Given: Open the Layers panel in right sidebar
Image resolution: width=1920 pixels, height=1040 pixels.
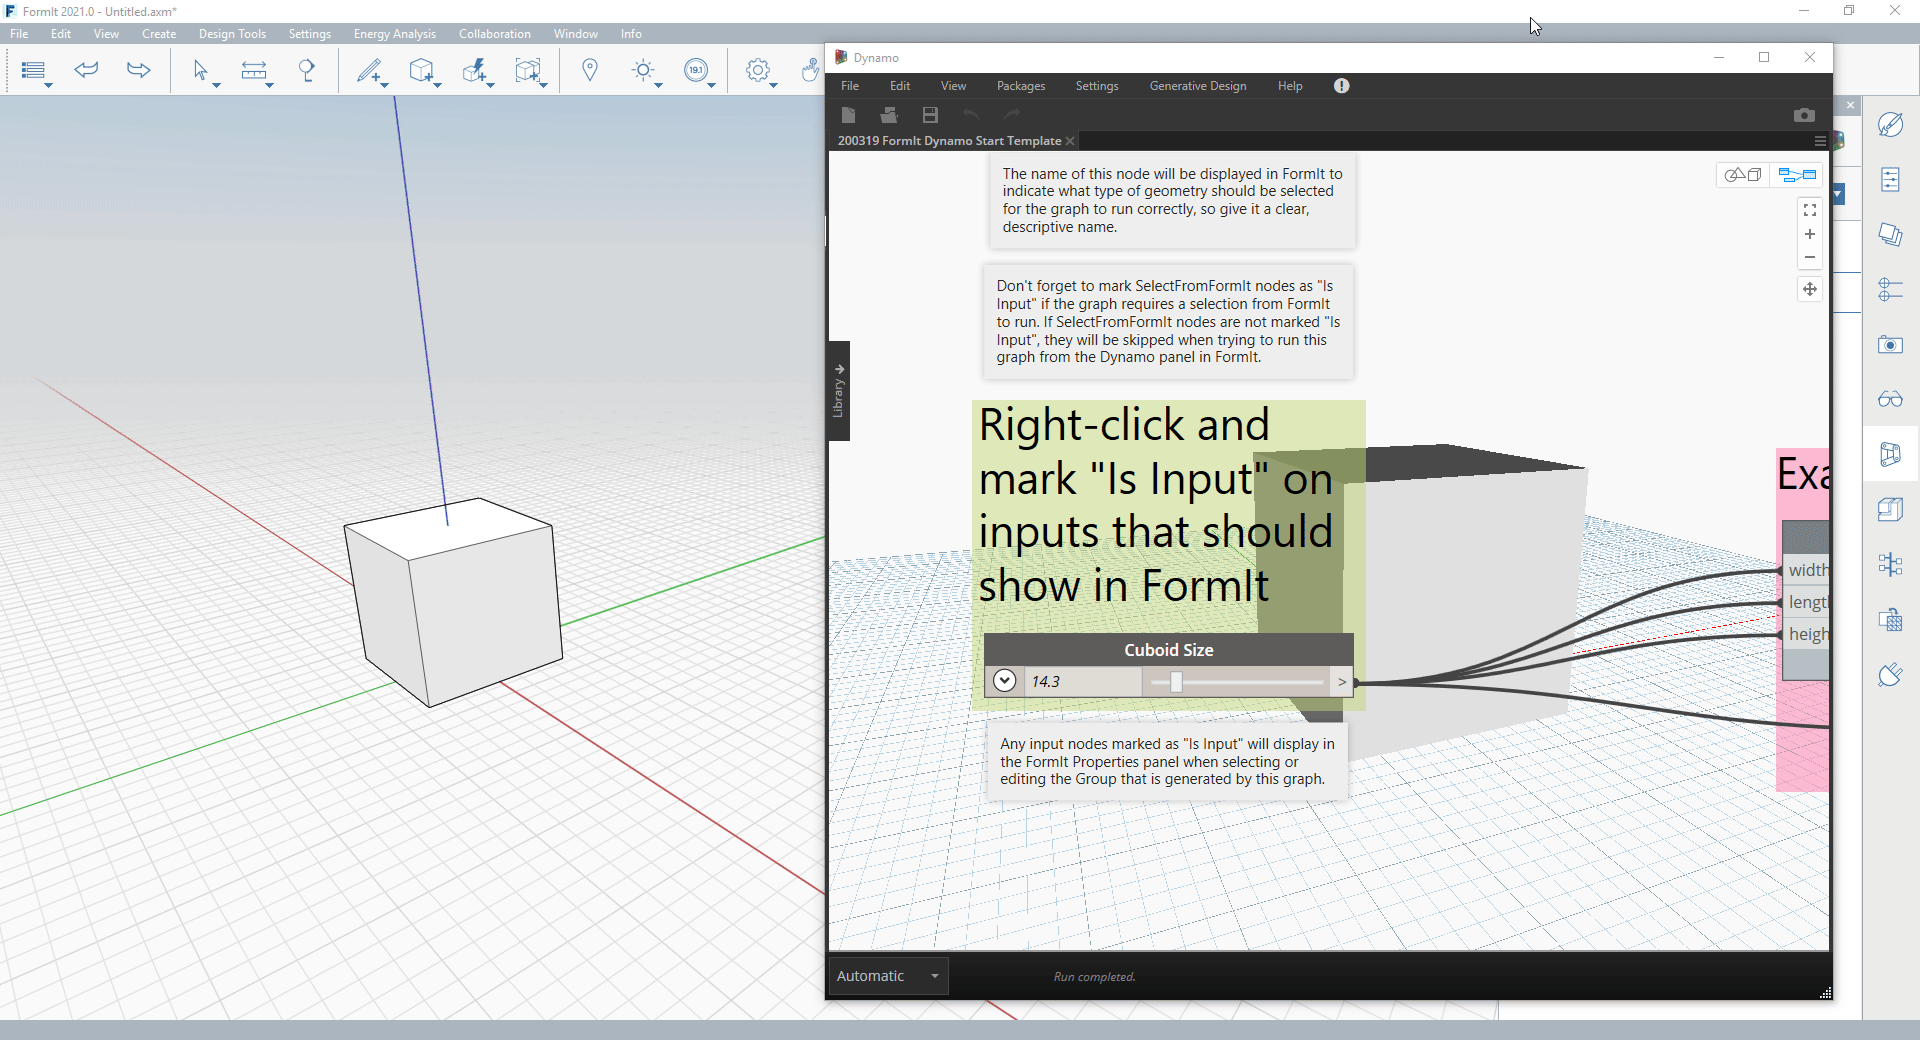Looking at the screenshot, I should (x=1890, y=235).
